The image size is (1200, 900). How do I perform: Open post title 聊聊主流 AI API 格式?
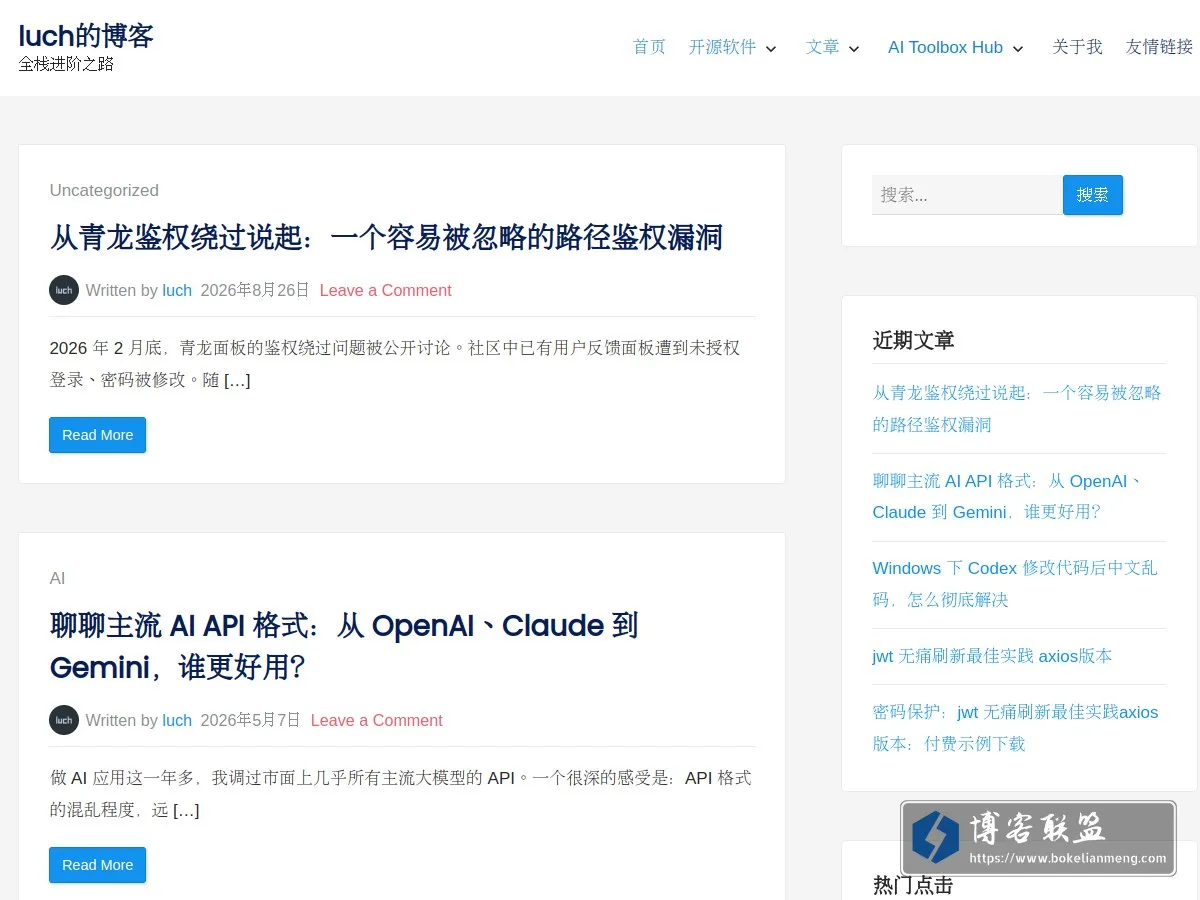pos(344,646)
